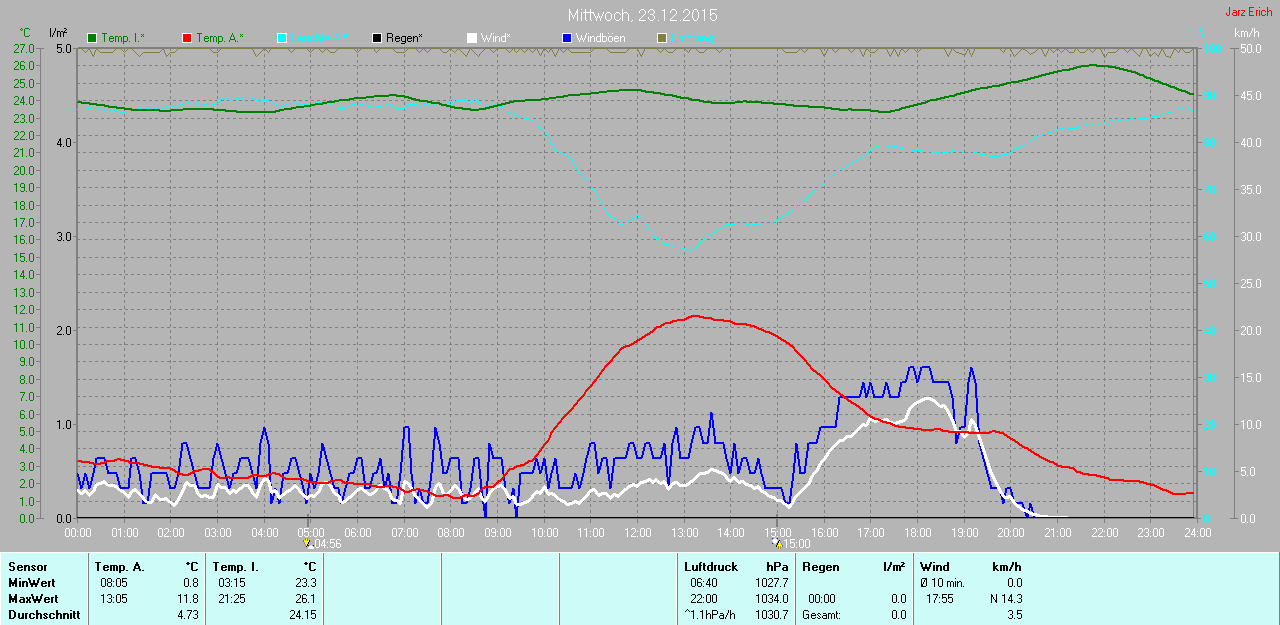The width and height of the screenshot is (1280, 625).
Task: Select the 'Feuchte A.*' legend label
Action: [x=320, y=38]
